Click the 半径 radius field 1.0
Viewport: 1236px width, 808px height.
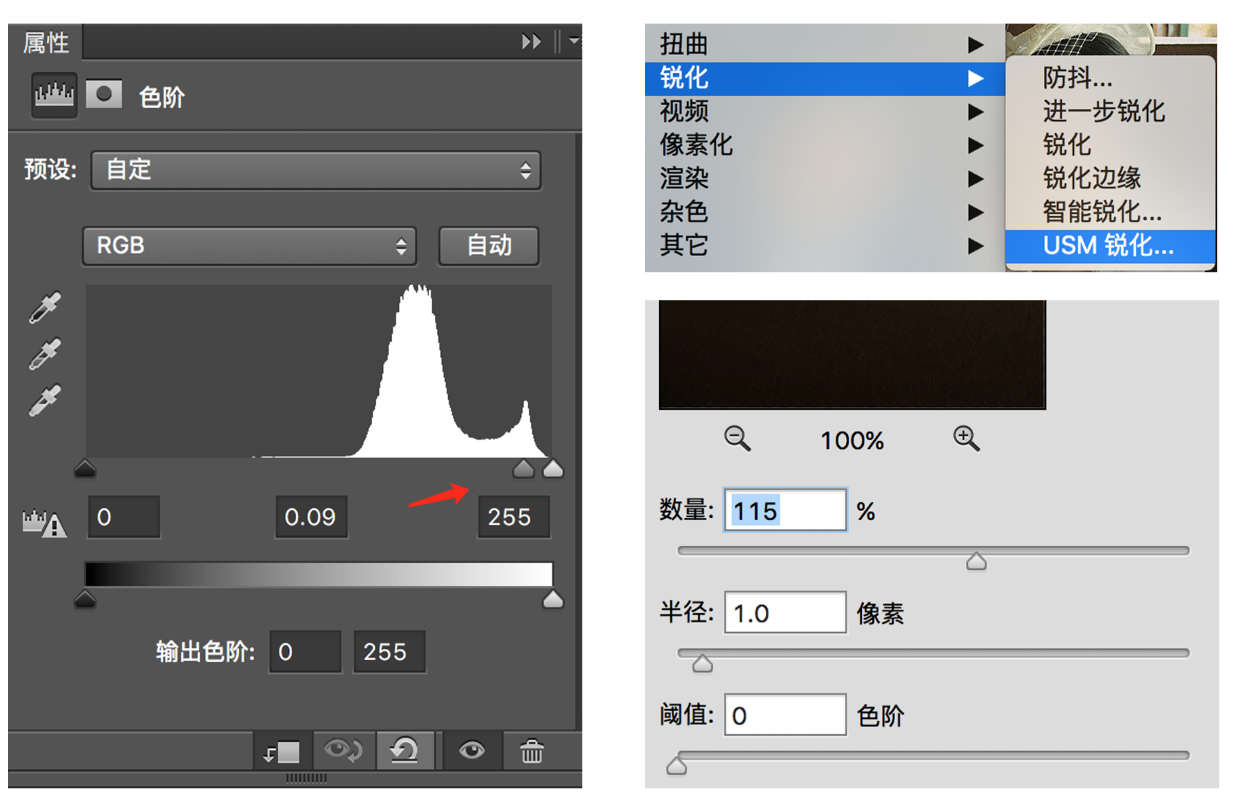785,612
